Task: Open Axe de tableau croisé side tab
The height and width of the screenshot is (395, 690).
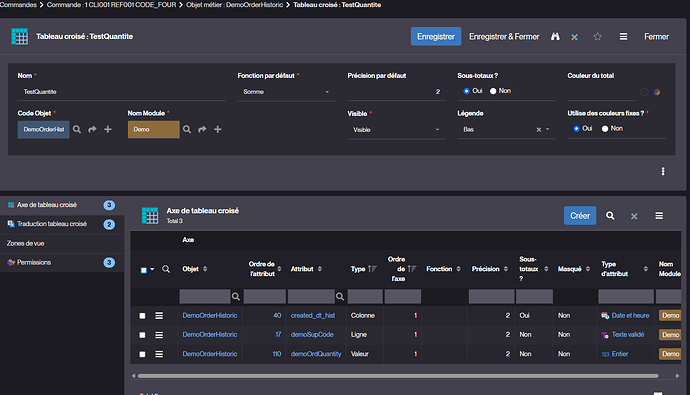Action: [62, 205]
